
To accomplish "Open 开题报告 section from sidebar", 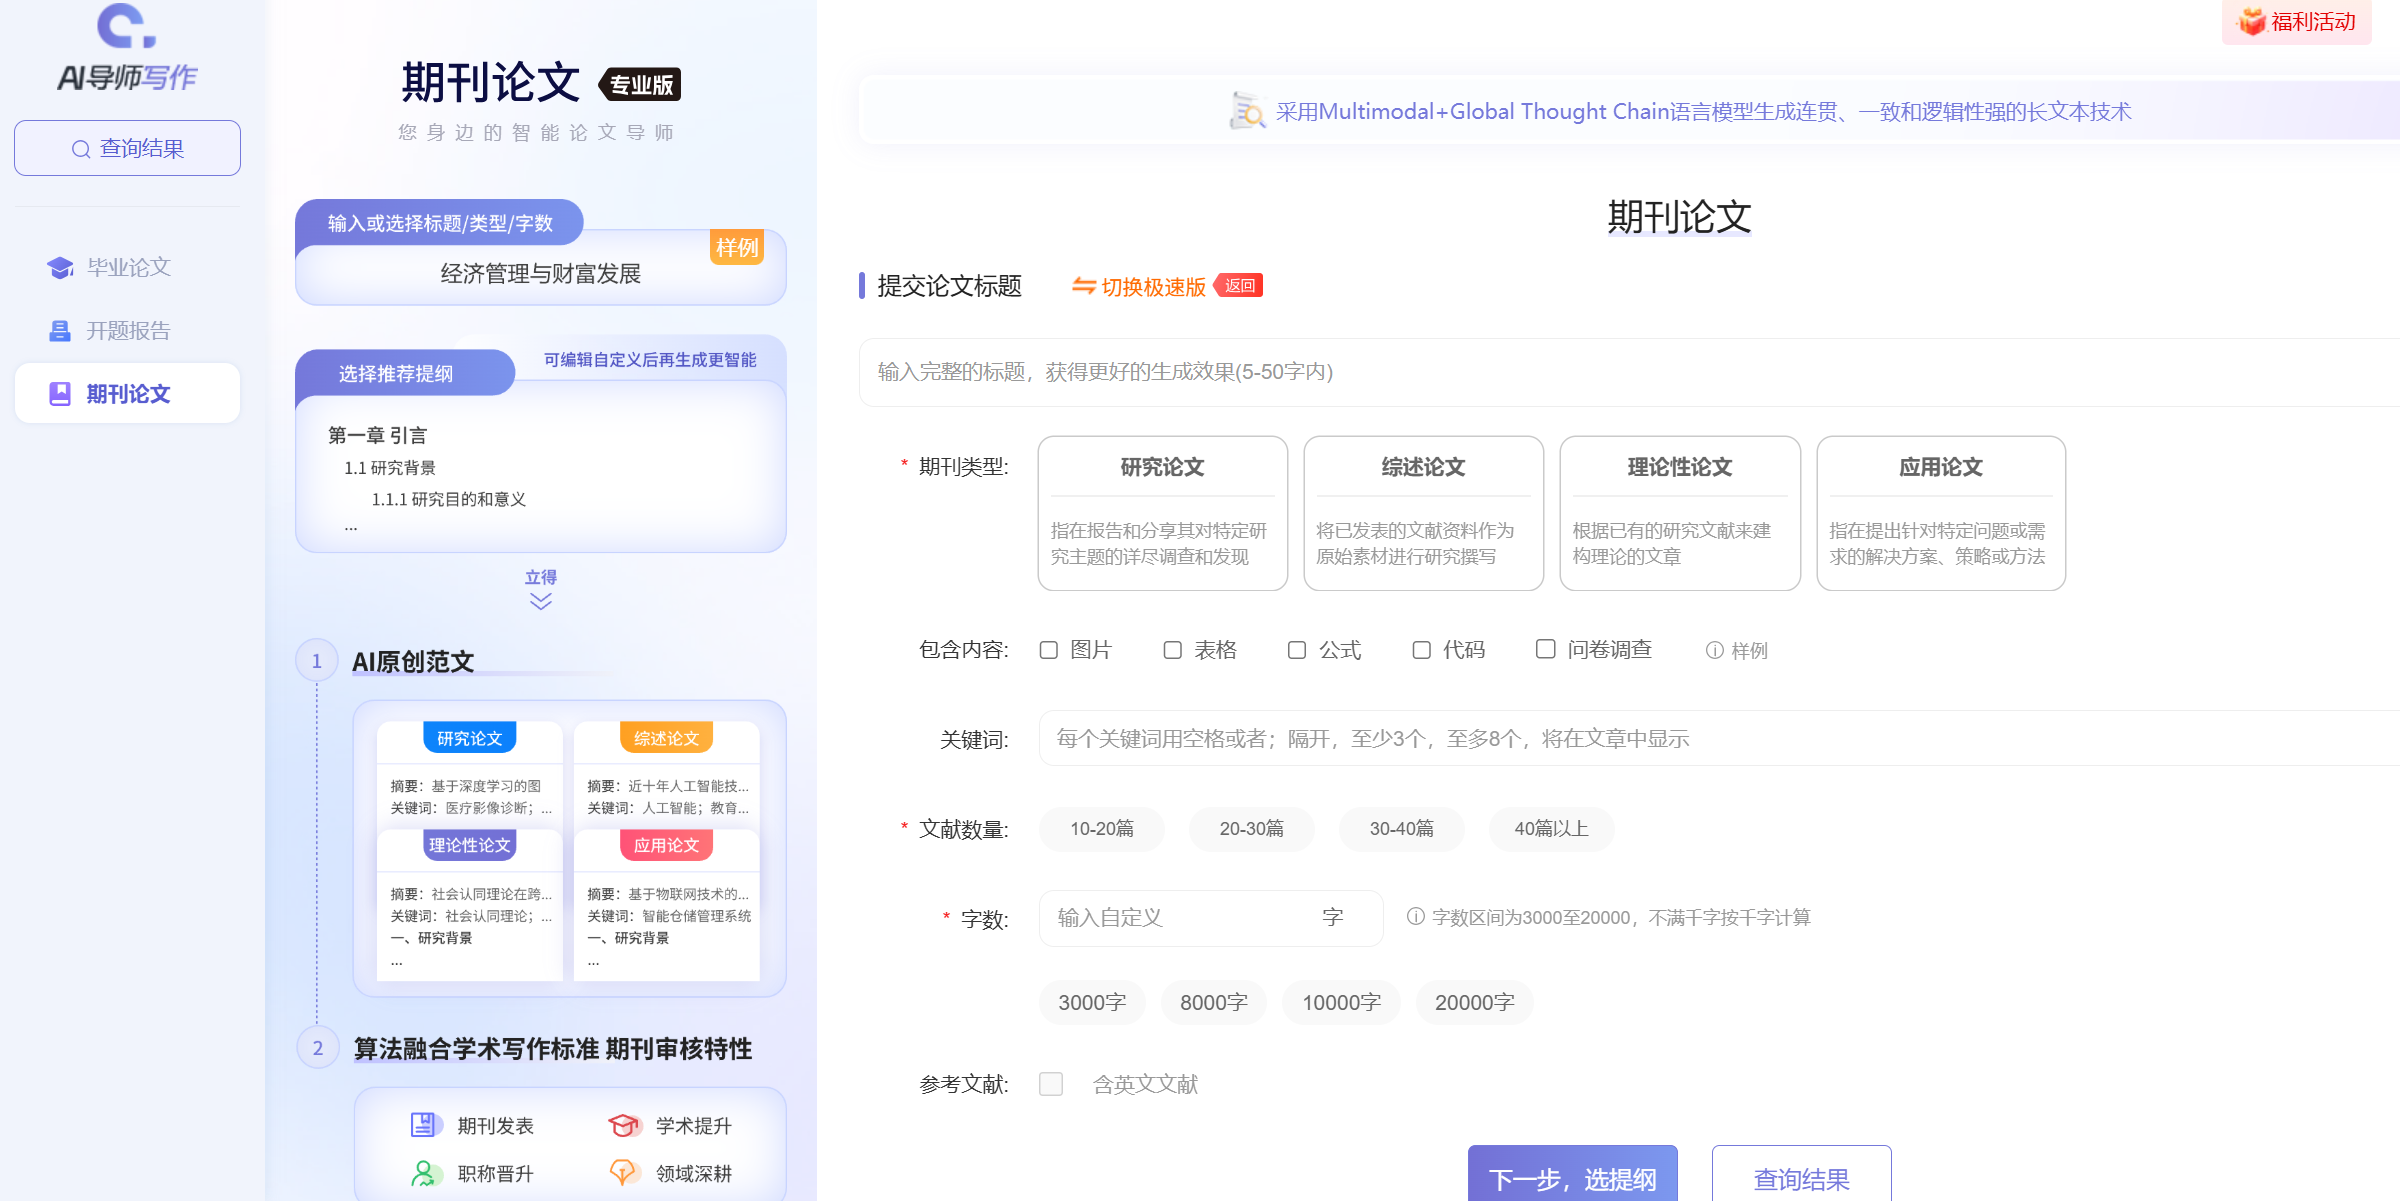I will tap(127, 330).
